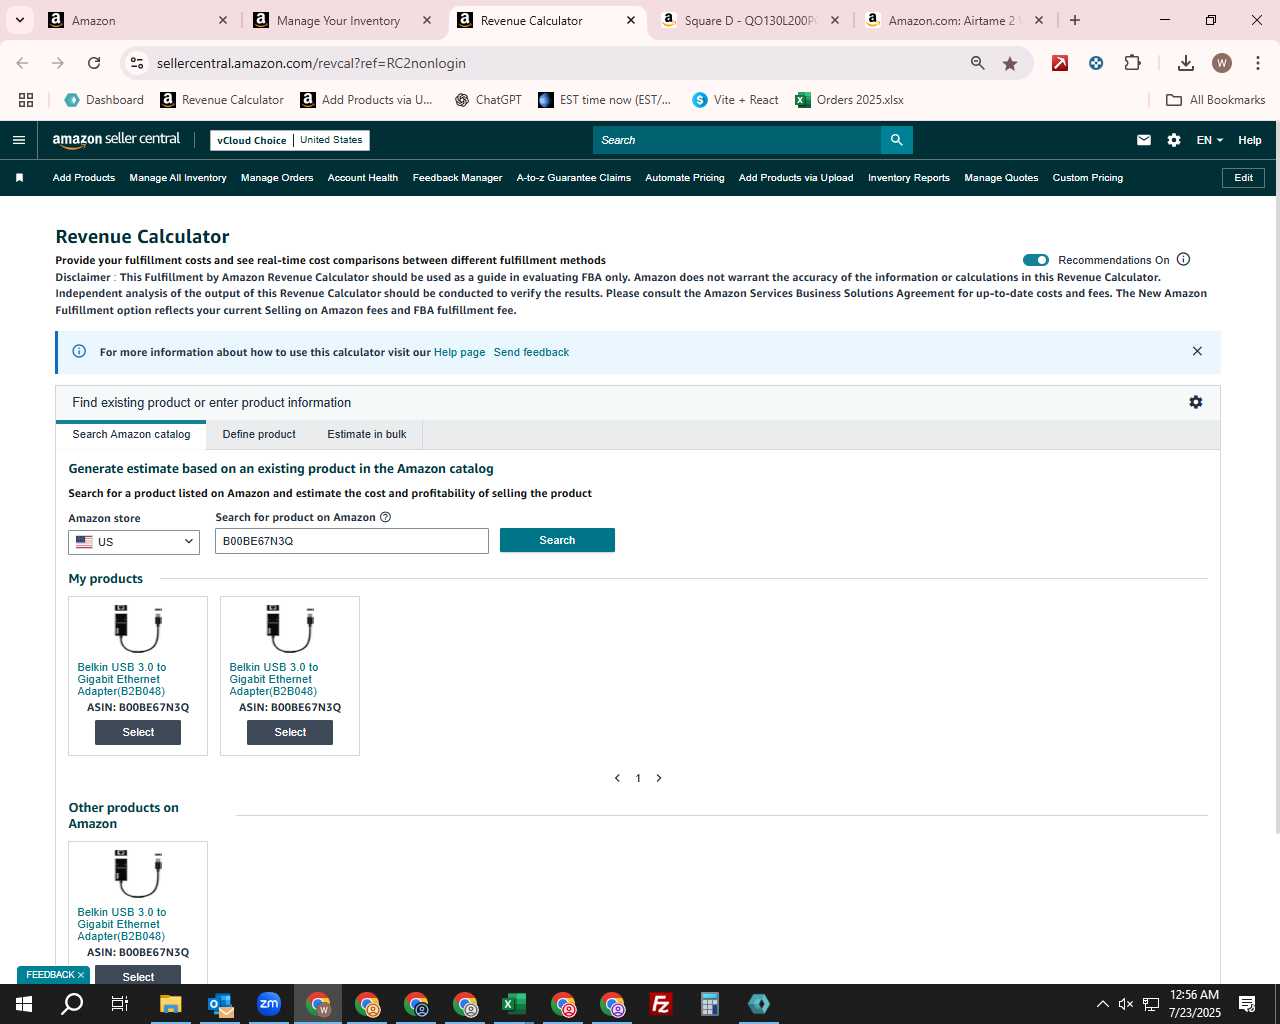The height and width of the screenshot is (1024, 1280).
Task: Open the Seller Central hamburger menu
Action: point(18,140)
